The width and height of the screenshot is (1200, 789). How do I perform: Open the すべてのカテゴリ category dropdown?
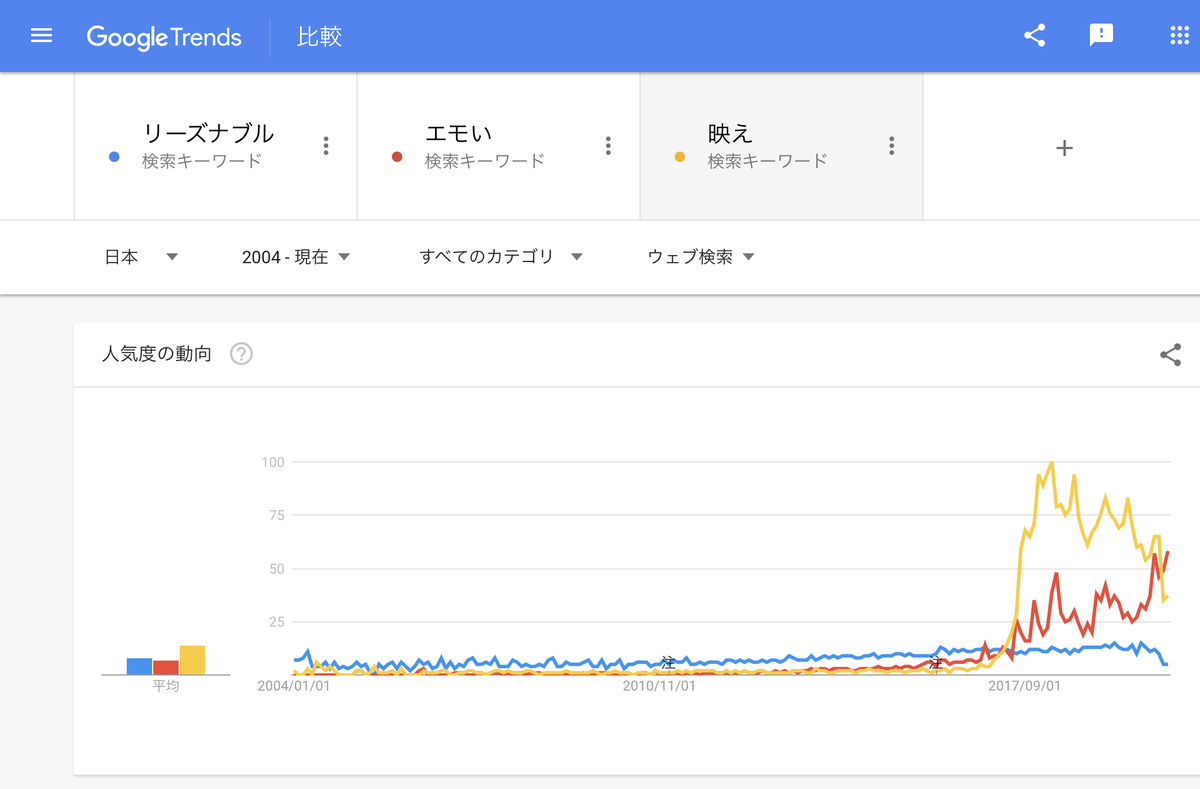pyautogui.click(x=499, y=256)
